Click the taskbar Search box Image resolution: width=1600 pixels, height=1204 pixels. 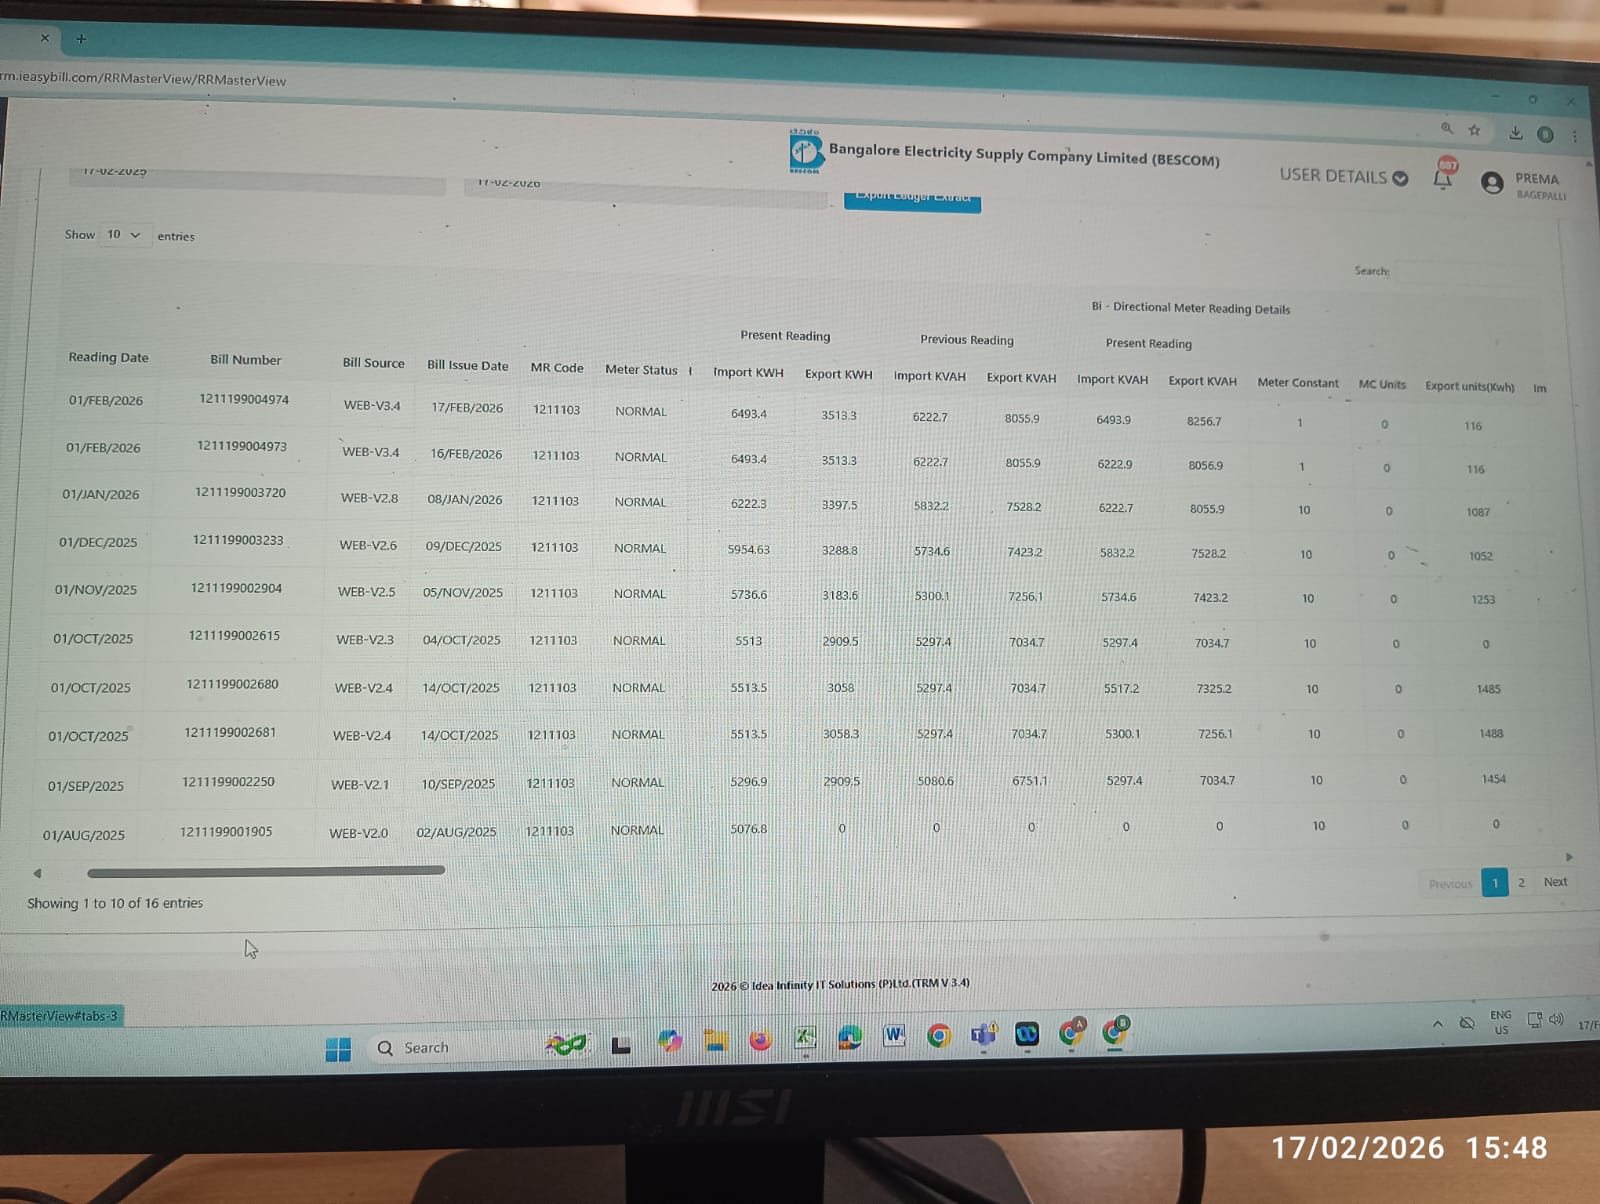pyautogui.click(x=450, y=1047)
